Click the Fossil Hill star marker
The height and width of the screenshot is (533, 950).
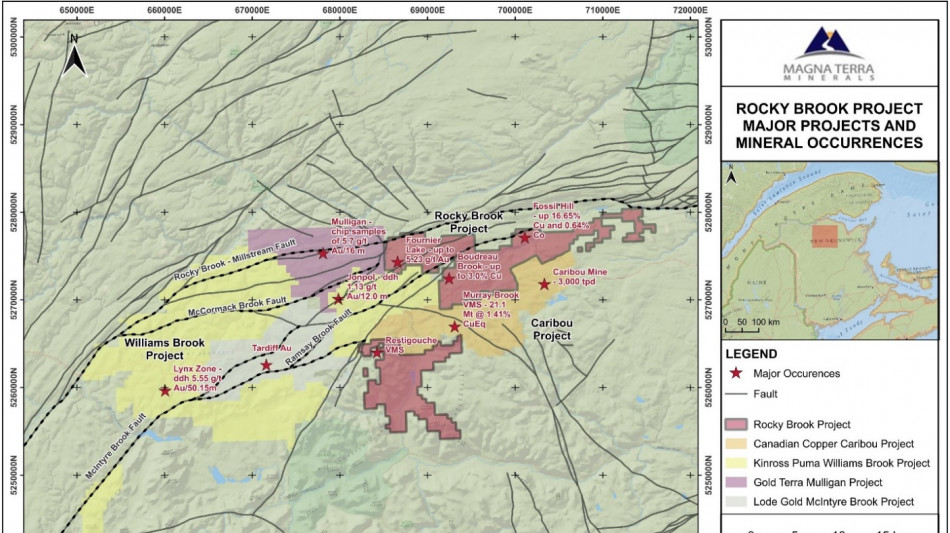coord(525,237)
